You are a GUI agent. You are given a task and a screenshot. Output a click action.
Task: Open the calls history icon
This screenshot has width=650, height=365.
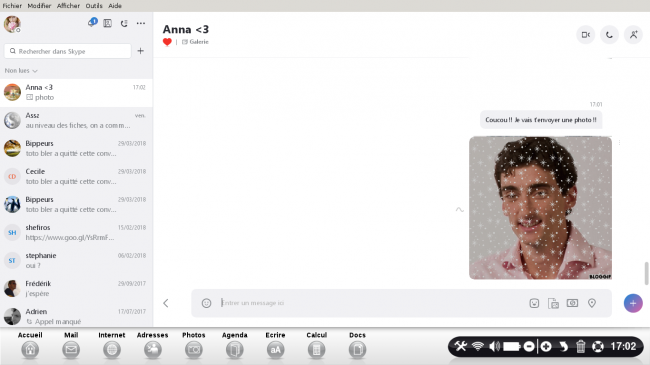pos(124,24)
